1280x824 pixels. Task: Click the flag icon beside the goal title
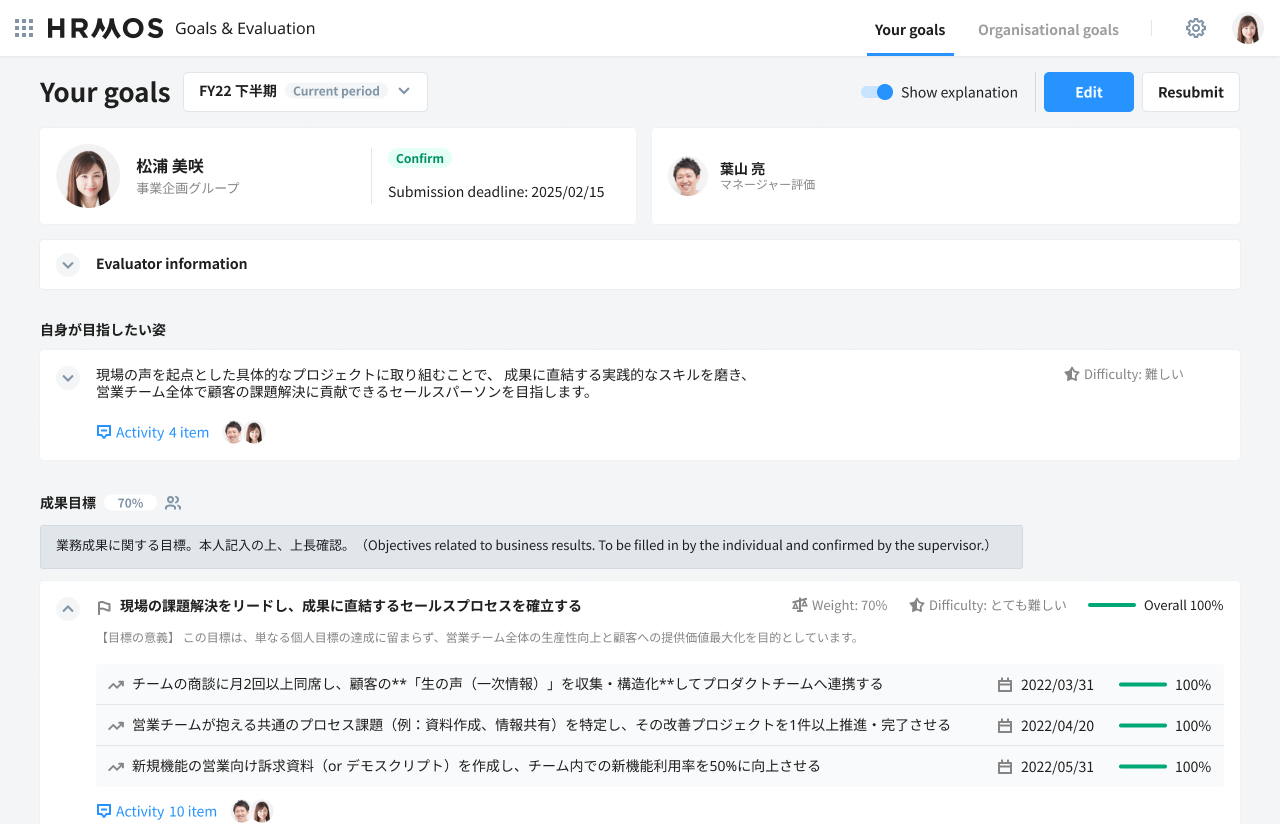point(103,607)
